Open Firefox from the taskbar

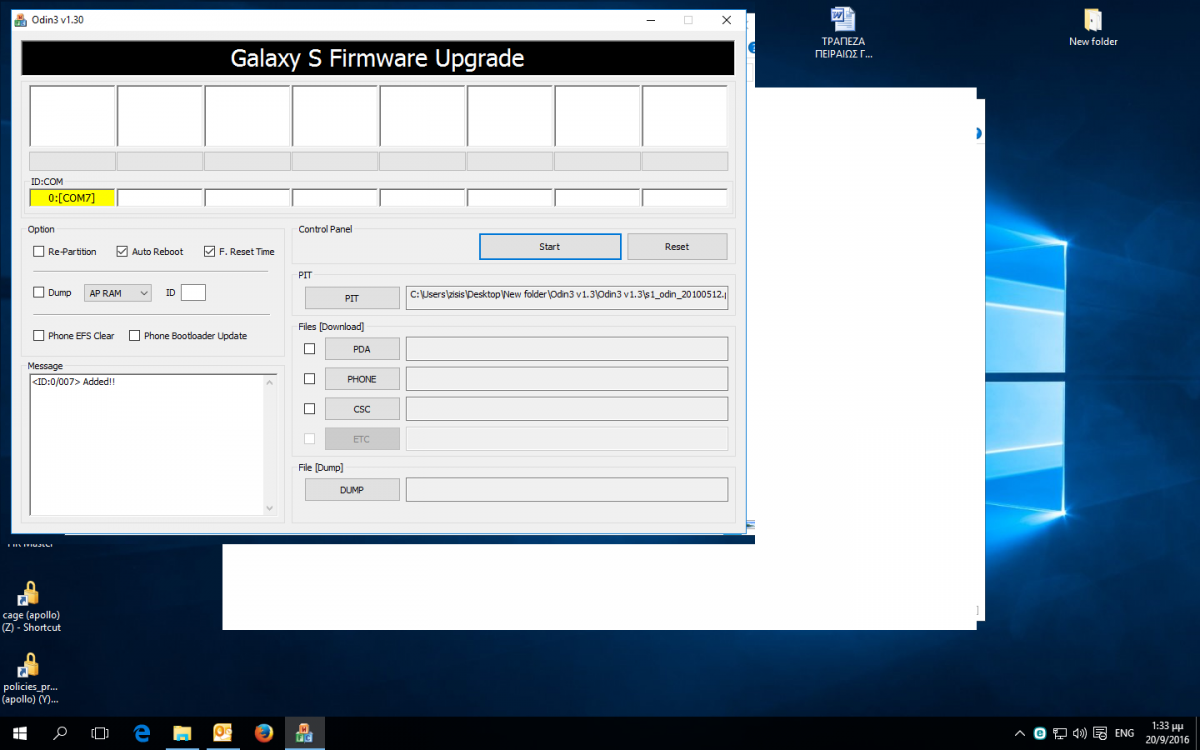pyautogui.click(x=263, y=733)
